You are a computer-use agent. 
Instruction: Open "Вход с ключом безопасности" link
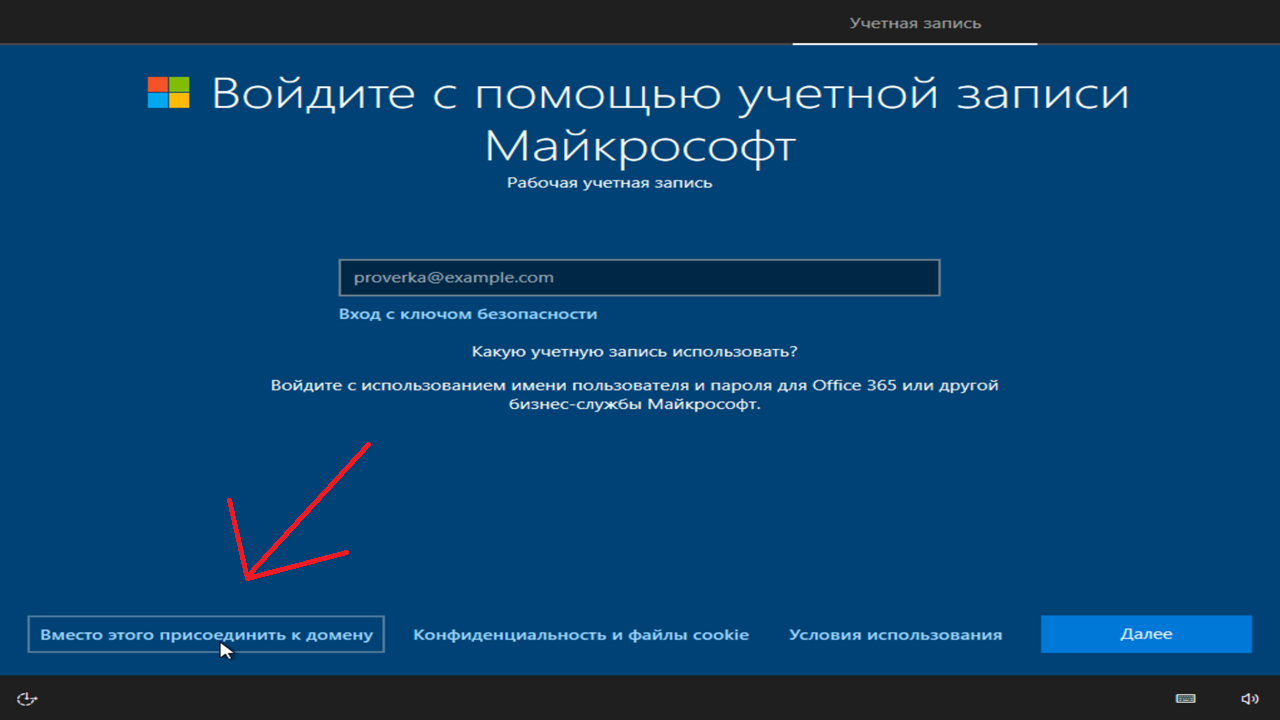point(468,314)
